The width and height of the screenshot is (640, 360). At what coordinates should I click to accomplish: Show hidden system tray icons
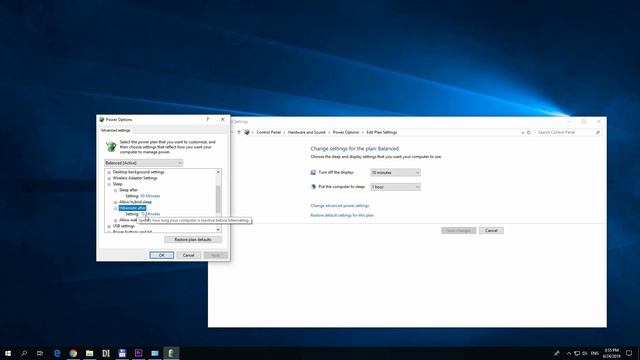coord(569,353)
